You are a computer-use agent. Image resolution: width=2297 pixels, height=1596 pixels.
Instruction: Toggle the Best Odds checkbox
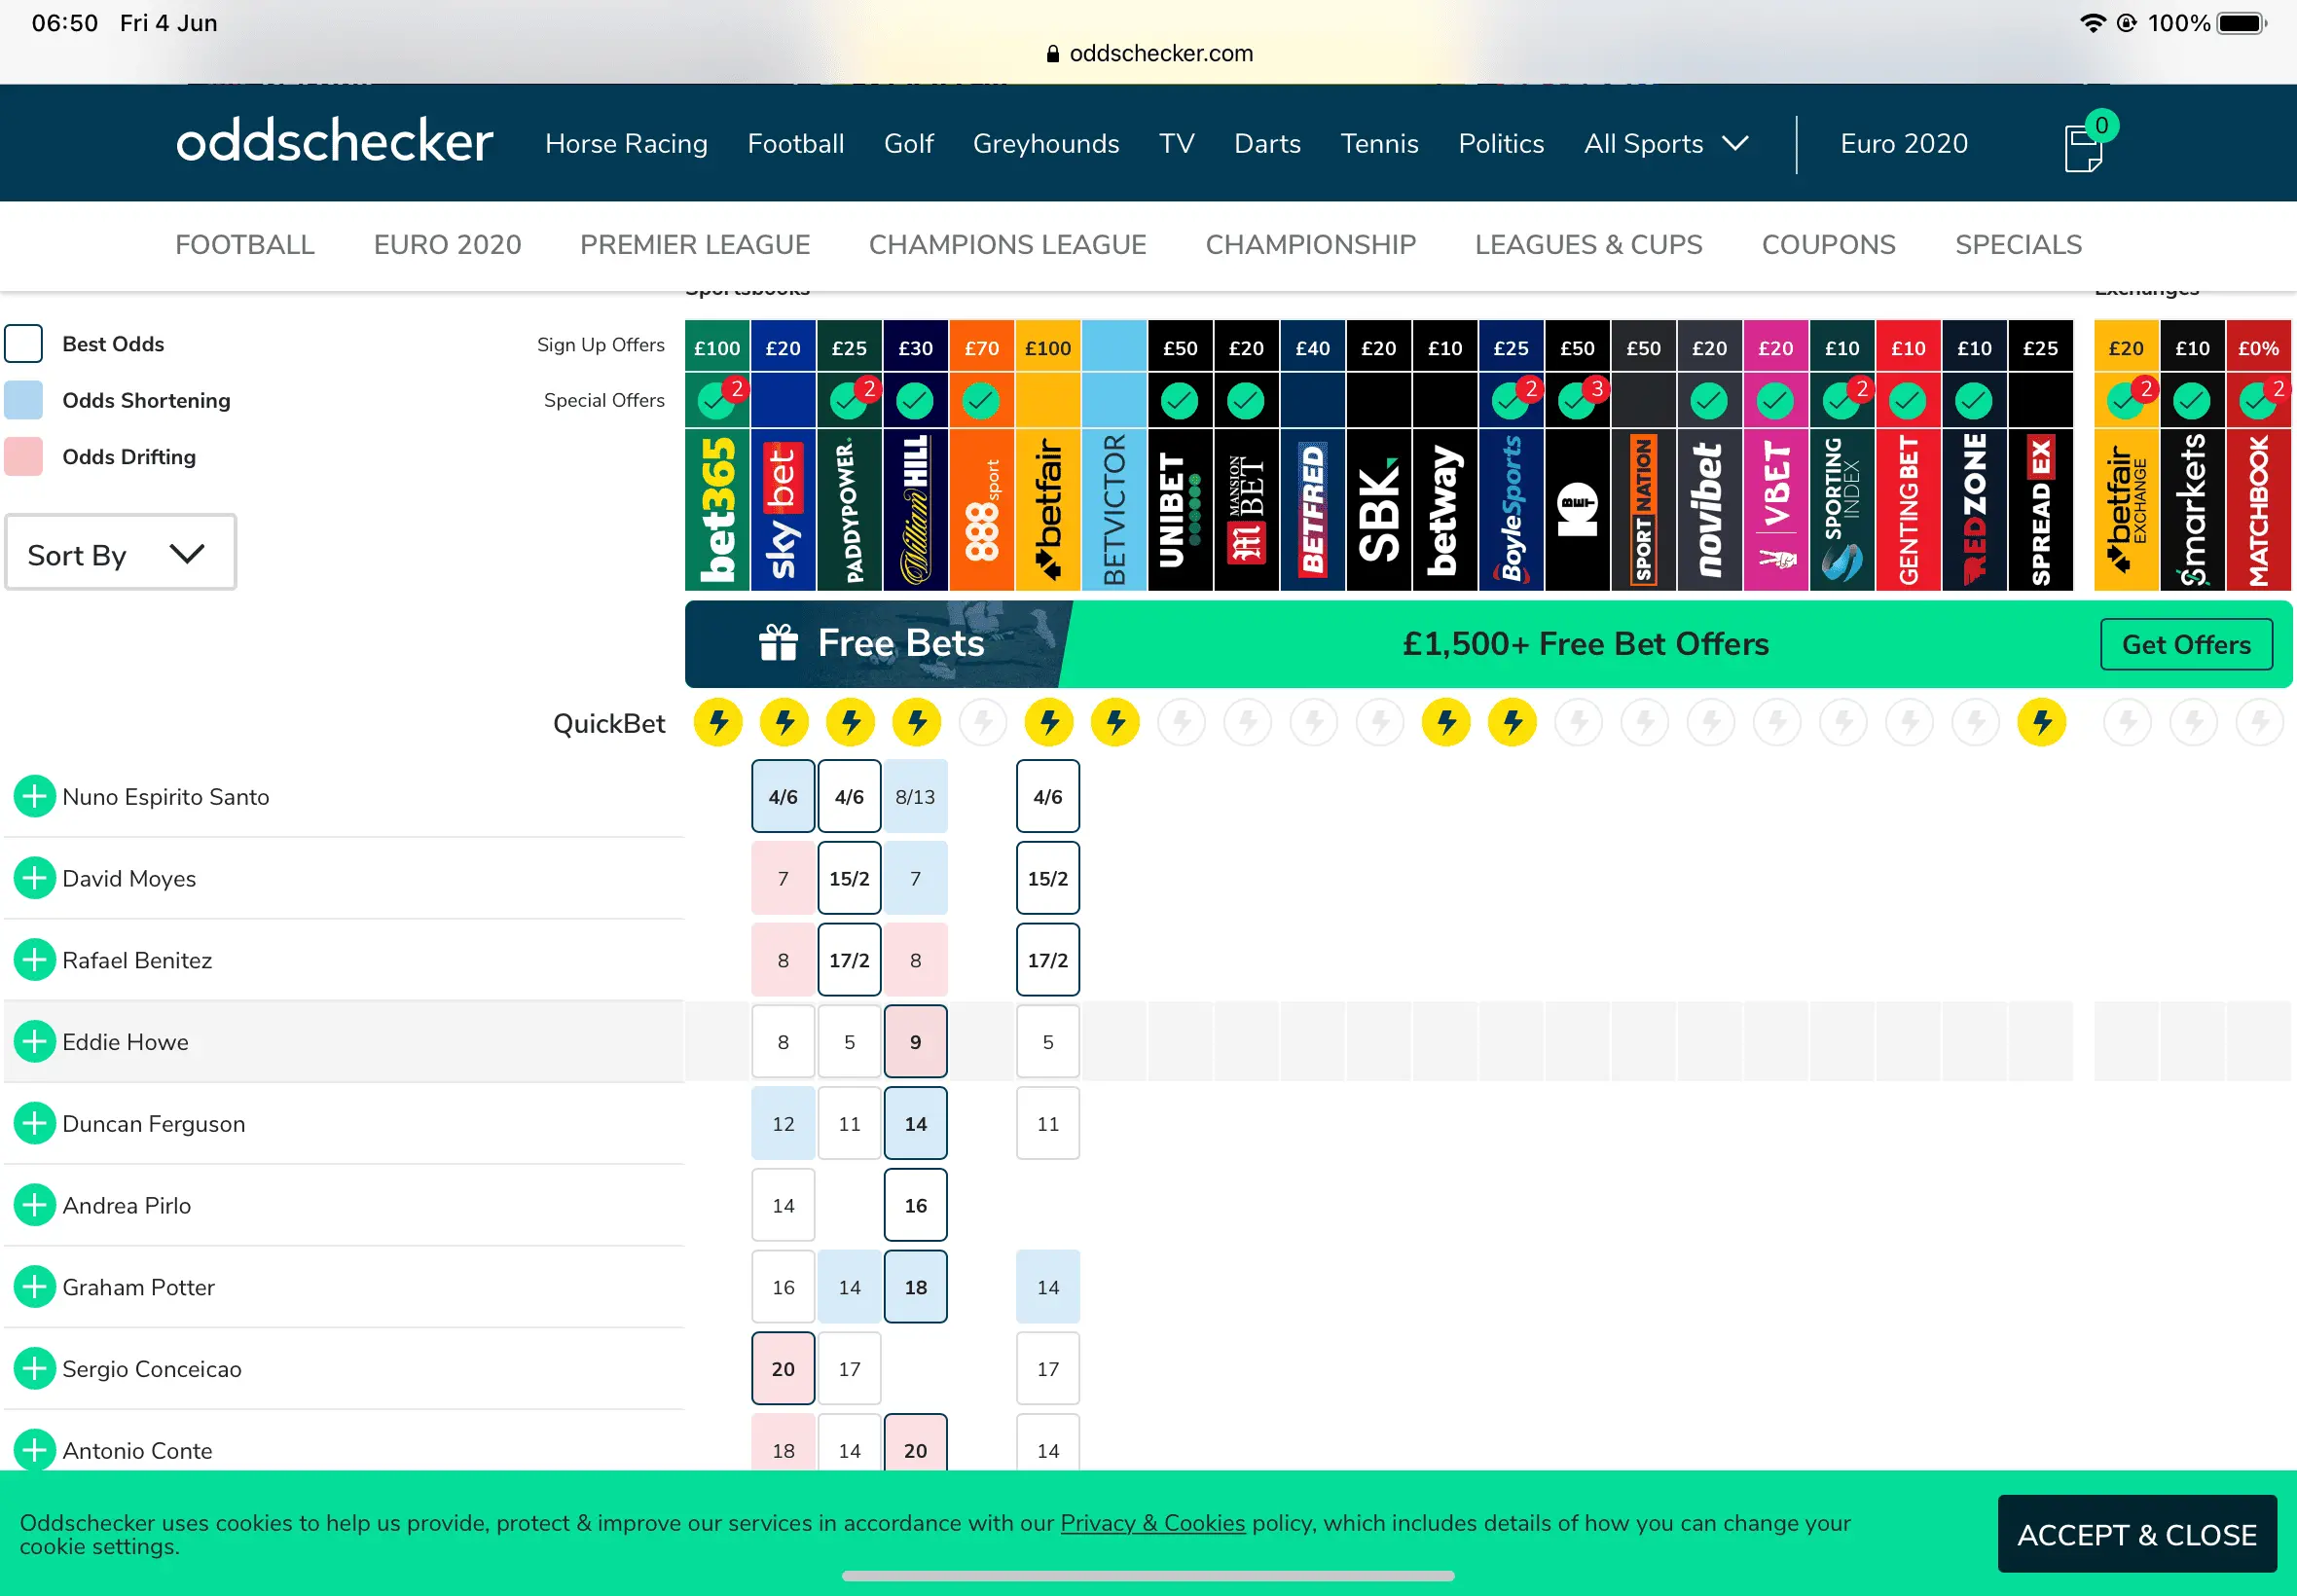24,344
